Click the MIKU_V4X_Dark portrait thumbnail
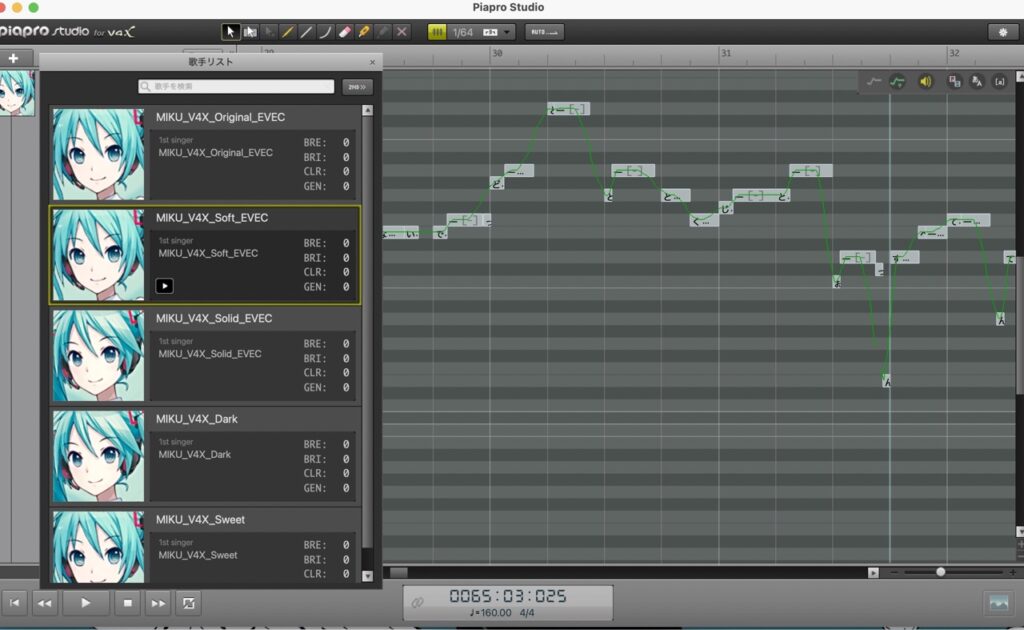The image size is (1024, 630). pos(99,456)
